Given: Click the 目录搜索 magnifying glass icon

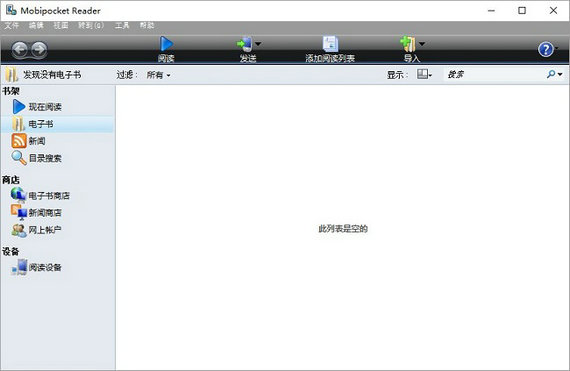Looking at the screenshot, I should tap(19, 158).
